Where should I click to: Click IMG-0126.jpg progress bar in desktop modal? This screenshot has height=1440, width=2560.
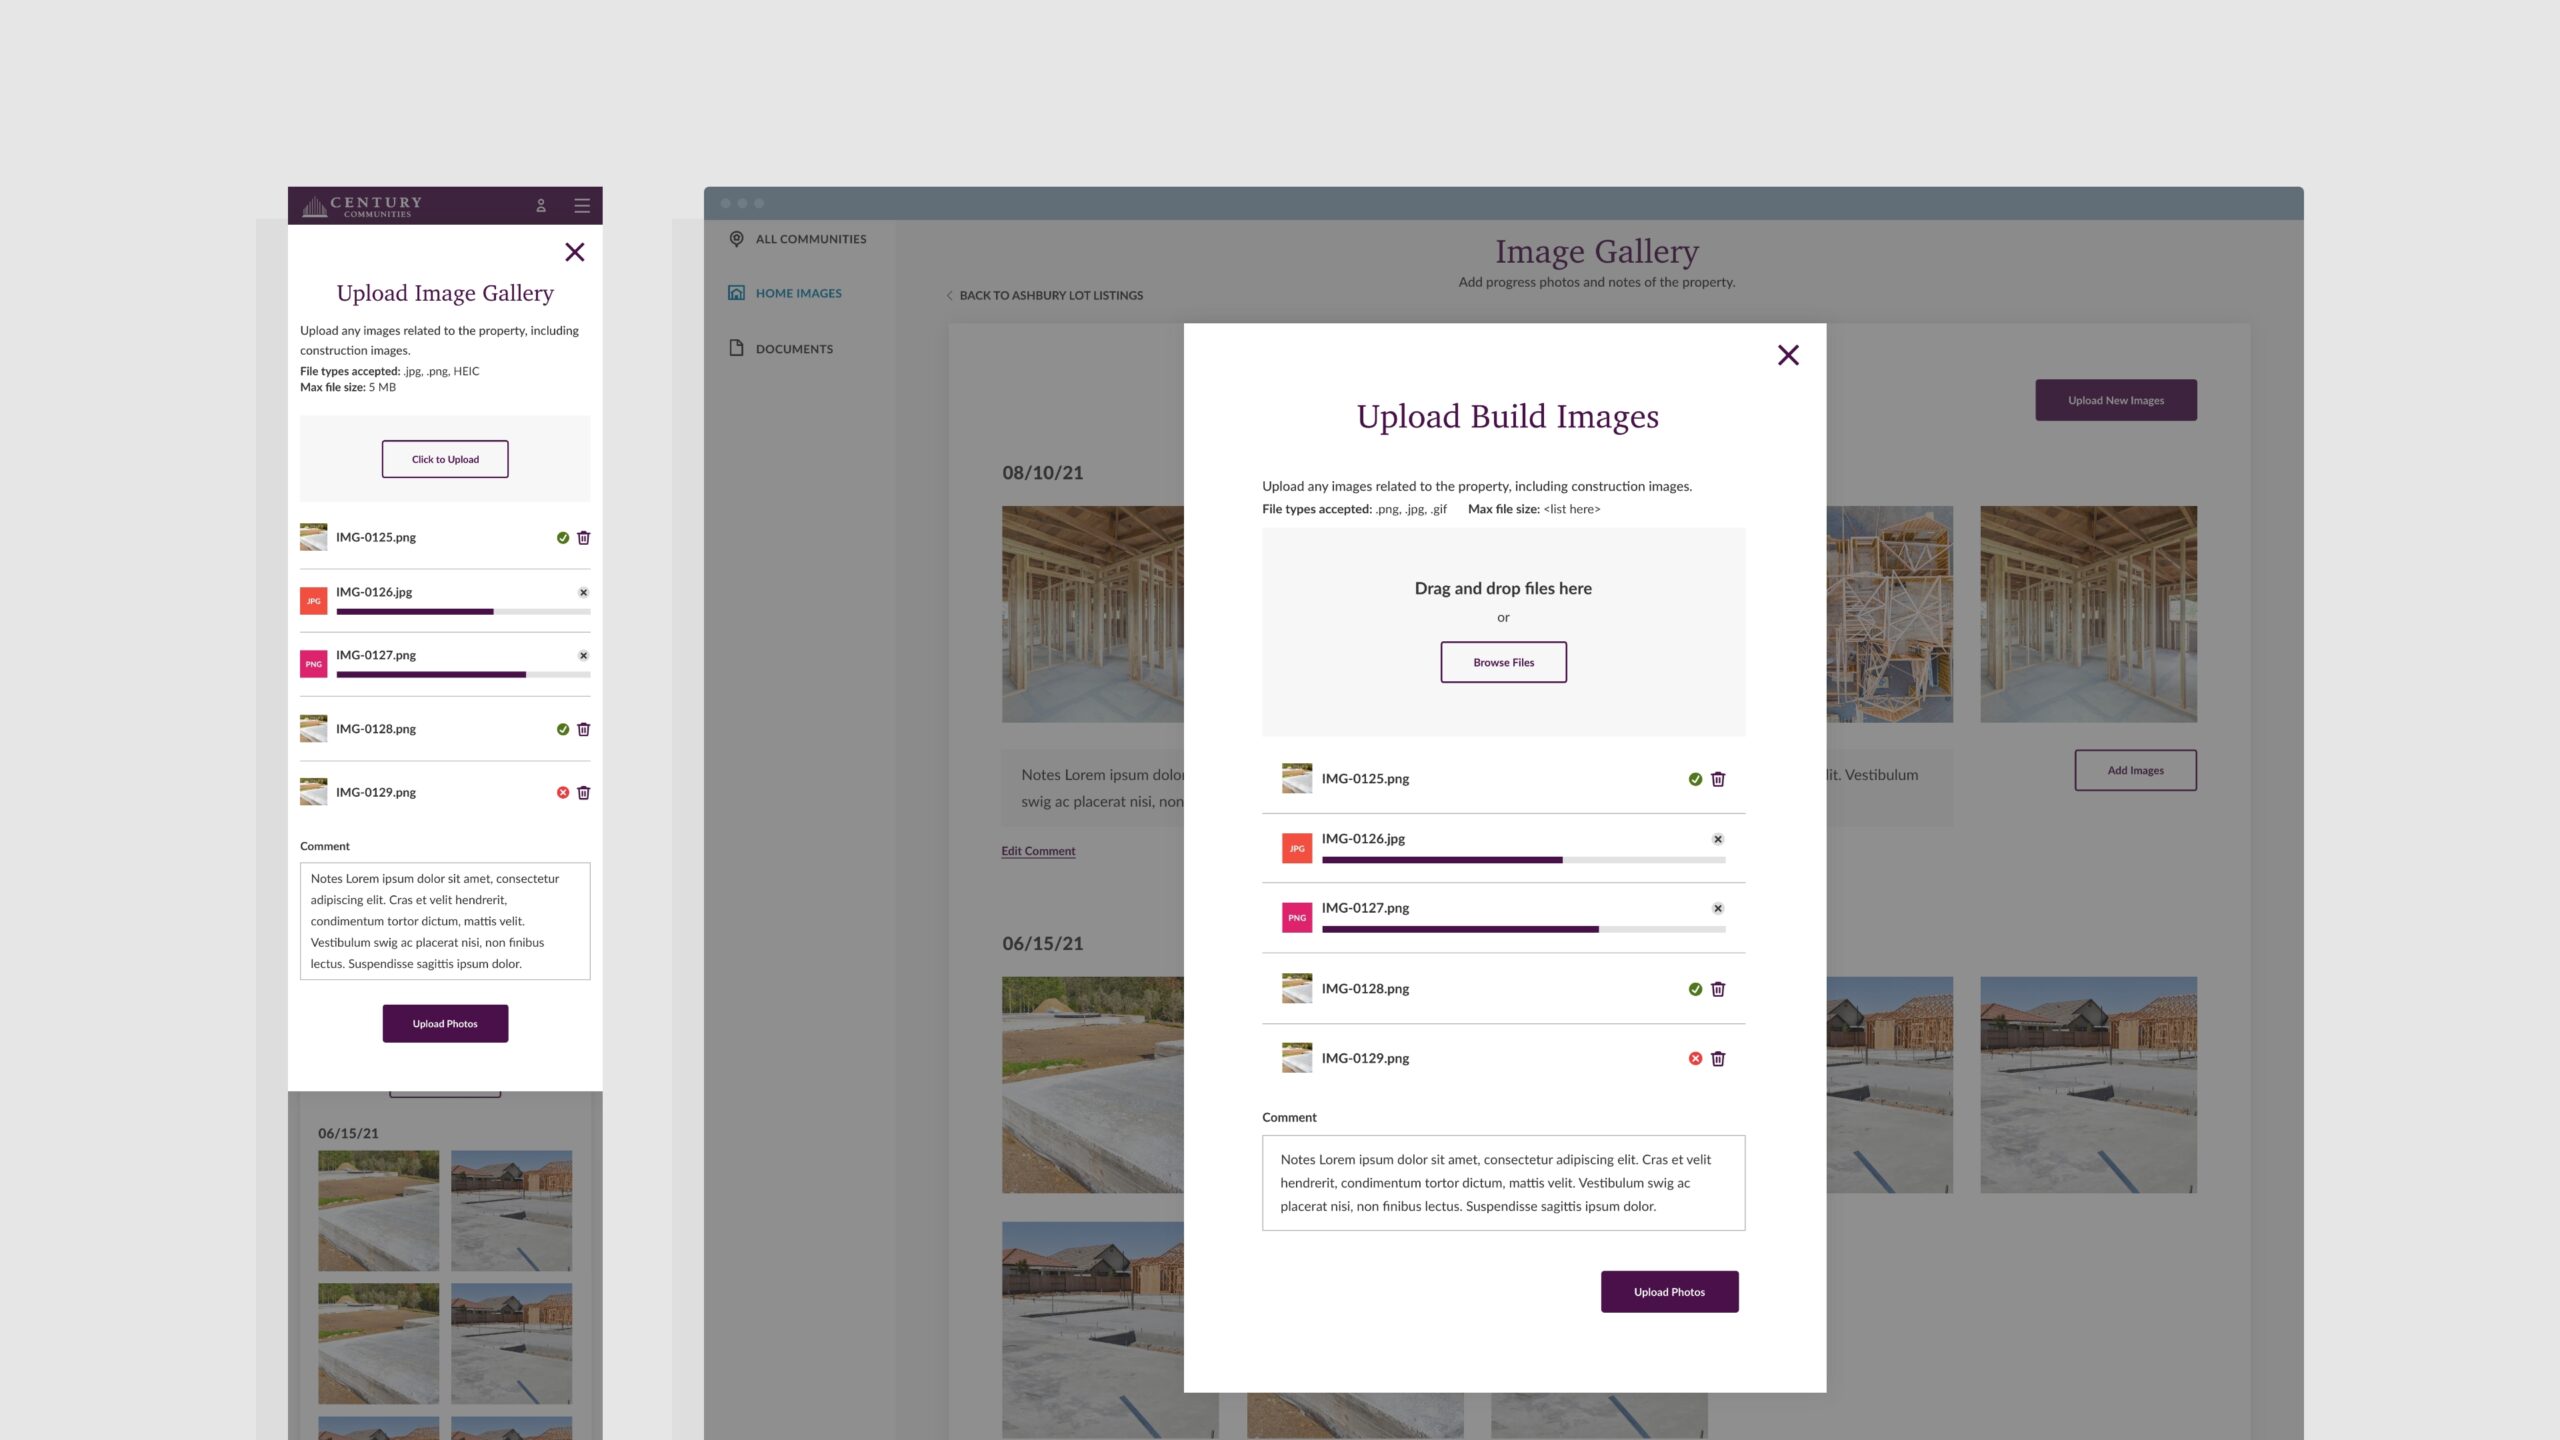[1523, 860]
